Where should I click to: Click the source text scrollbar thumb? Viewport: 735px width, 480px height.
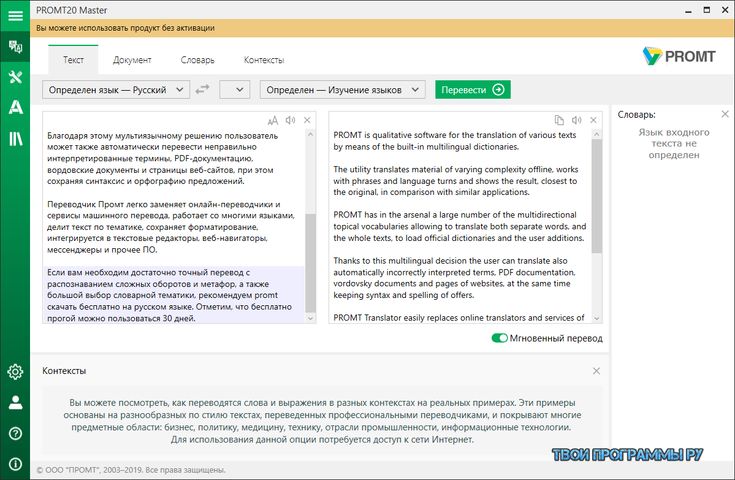click(x=310, y=263)
